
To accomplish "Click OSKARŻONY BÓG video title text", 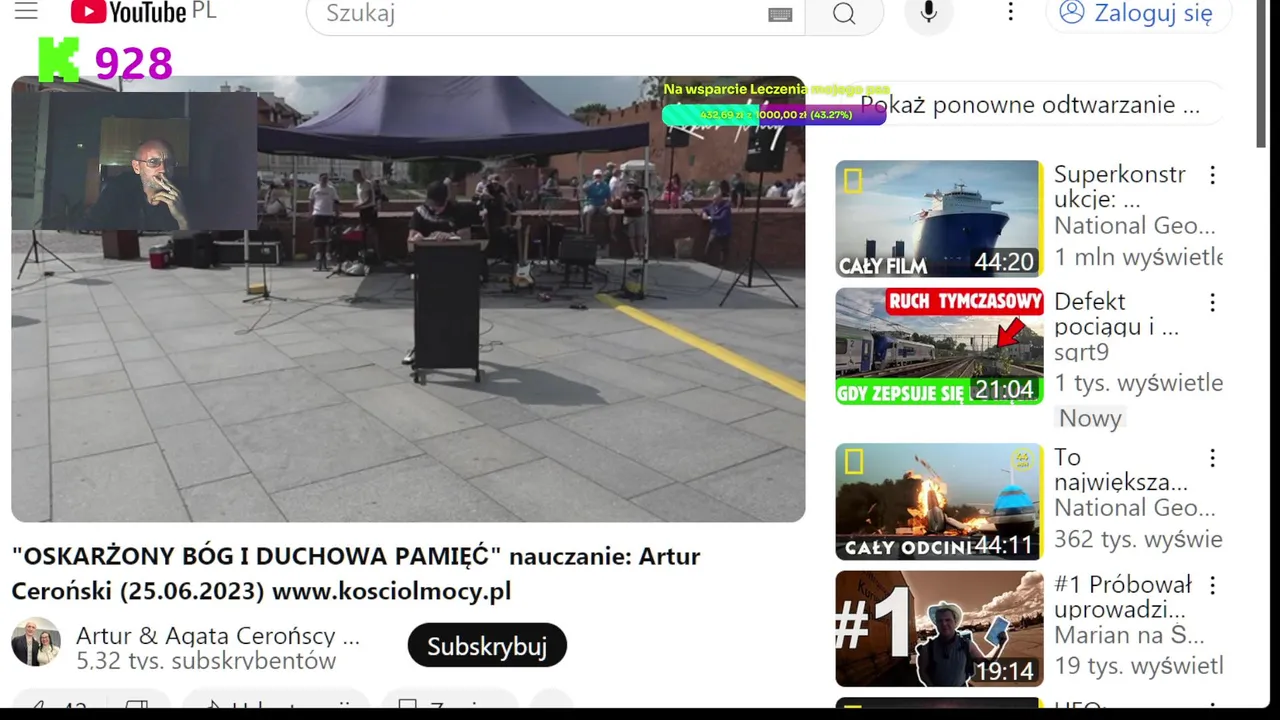I will click(x=356, y=573).
